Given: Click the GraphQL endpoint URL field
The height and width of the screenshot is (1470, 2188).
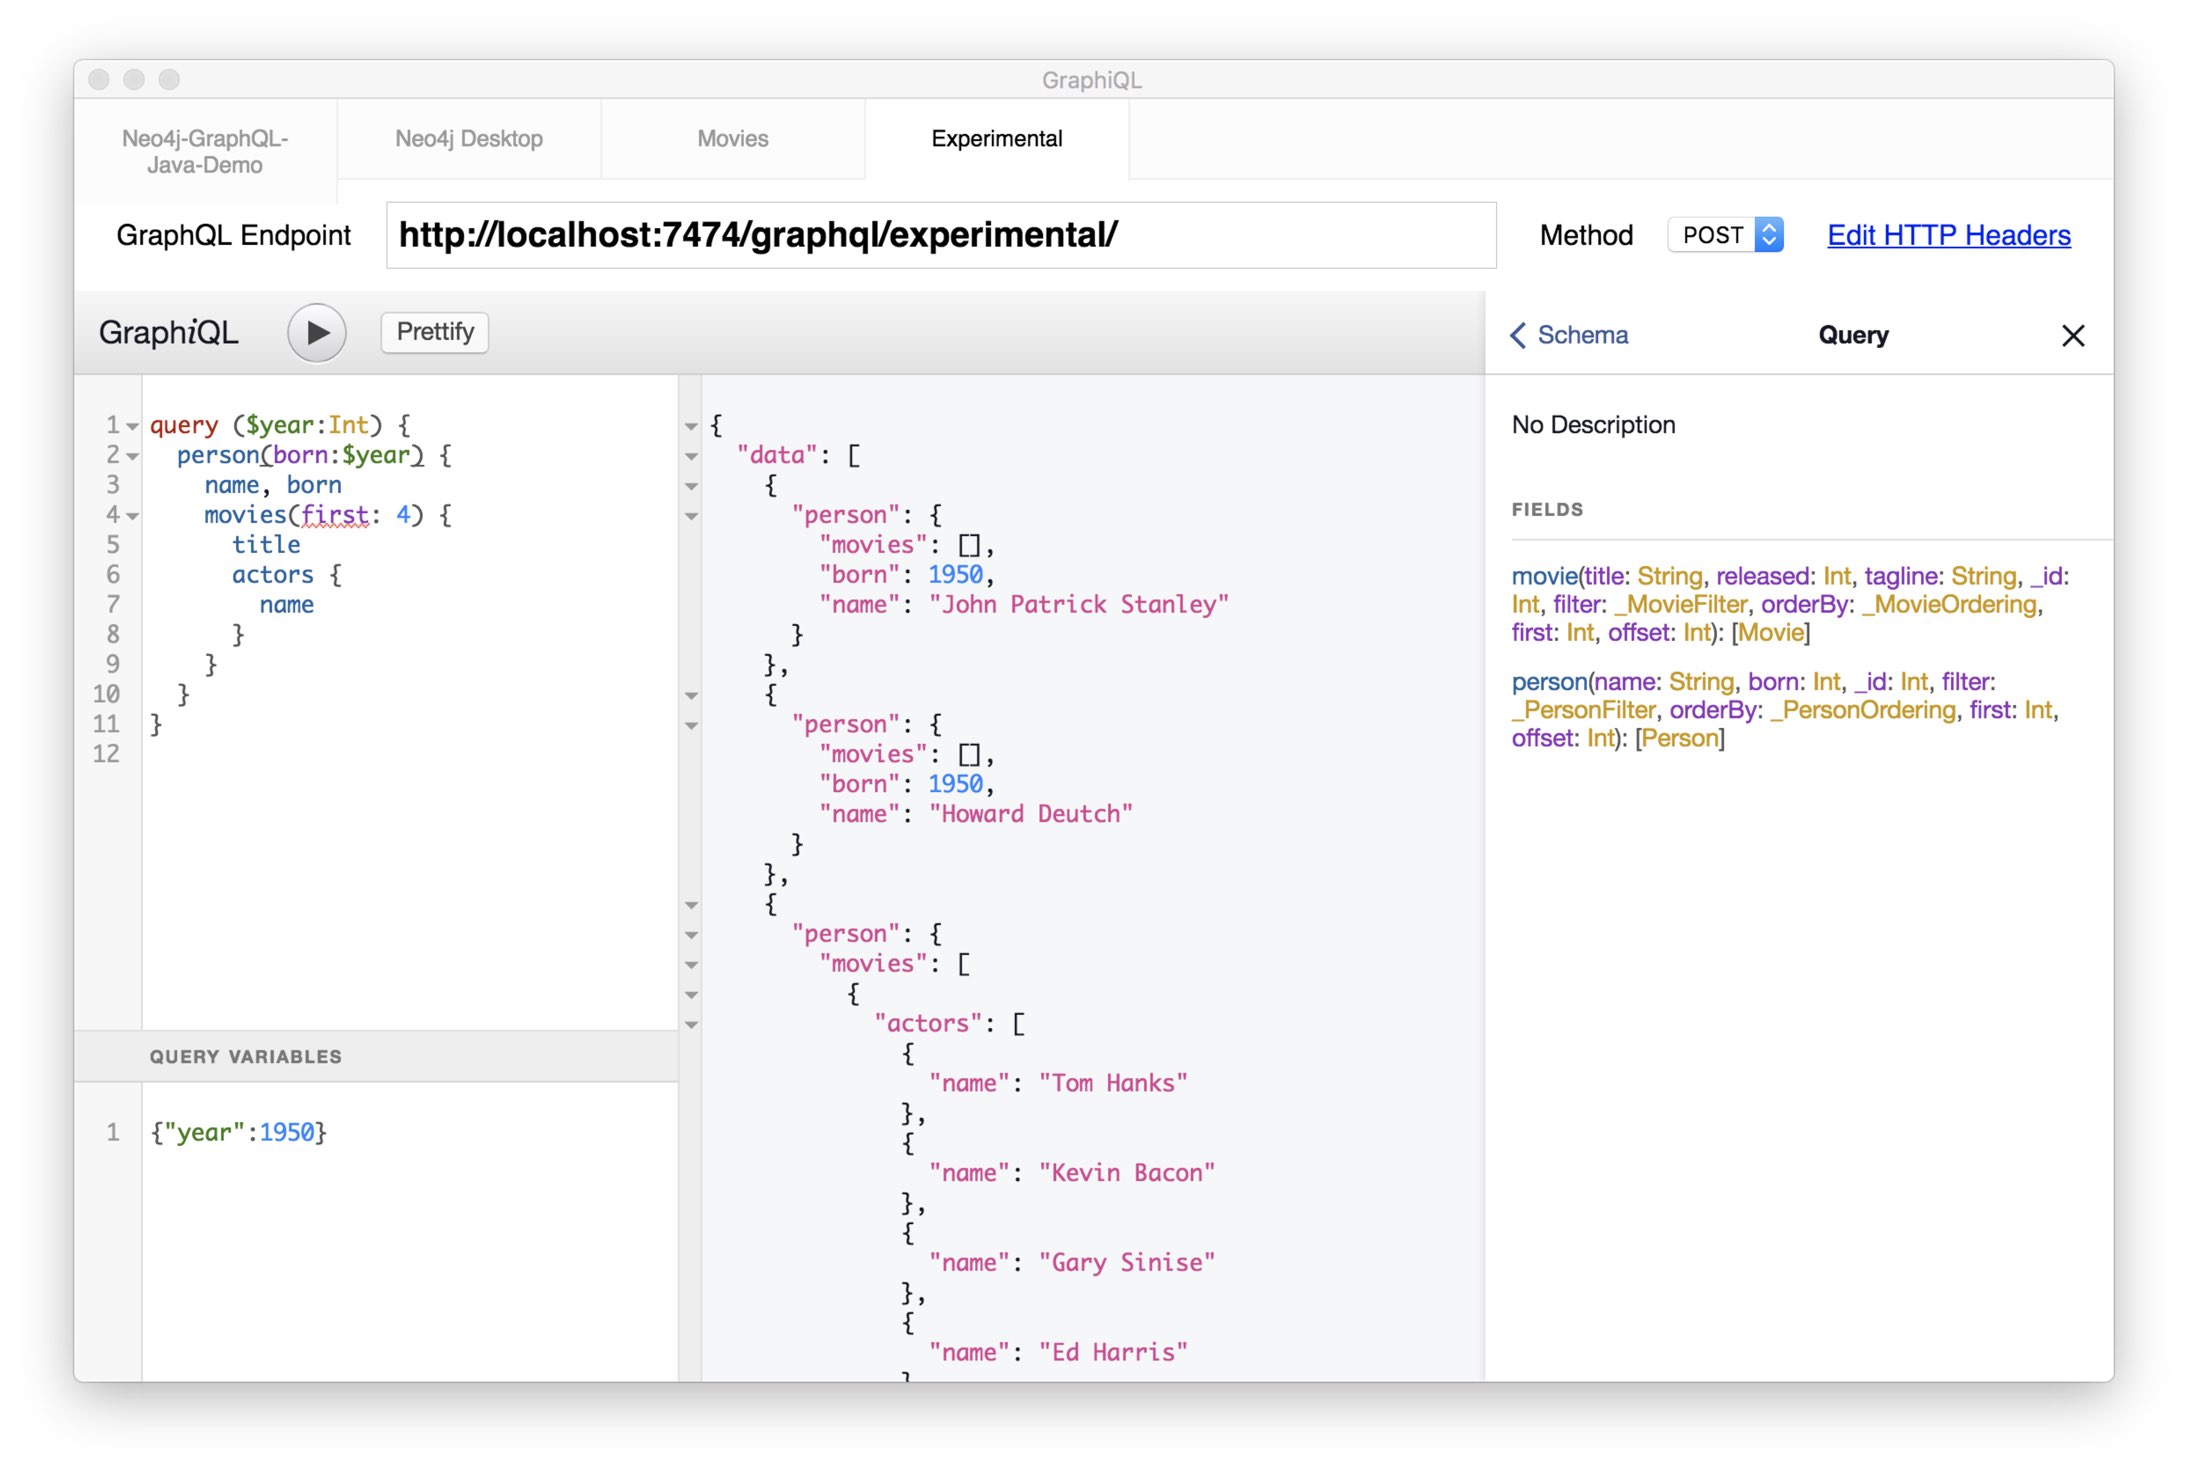Looking at the screenshot, I should tap(940, 235).
